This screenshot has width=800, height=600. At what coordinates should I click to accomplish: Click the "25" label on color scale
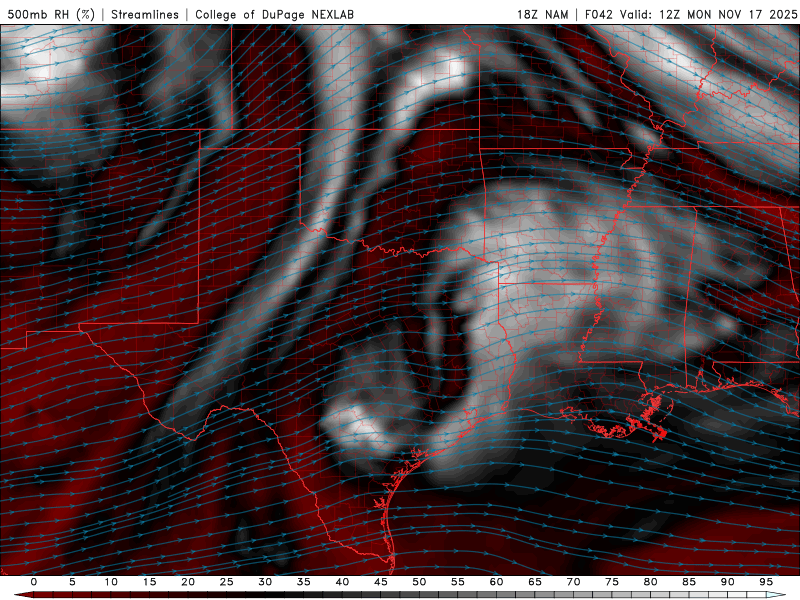pos(227,582)
